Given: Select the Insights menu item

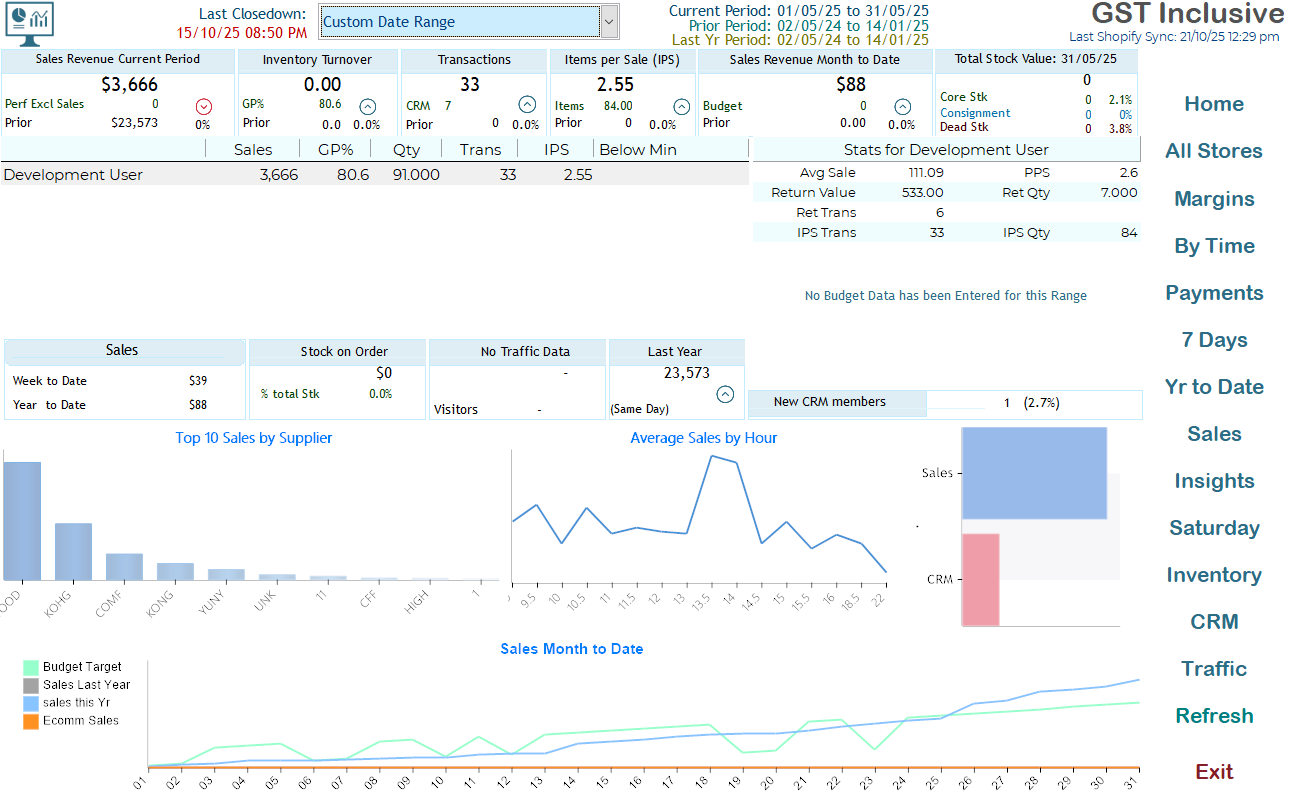Looking at the screenshot, I should coord(1213,481).
